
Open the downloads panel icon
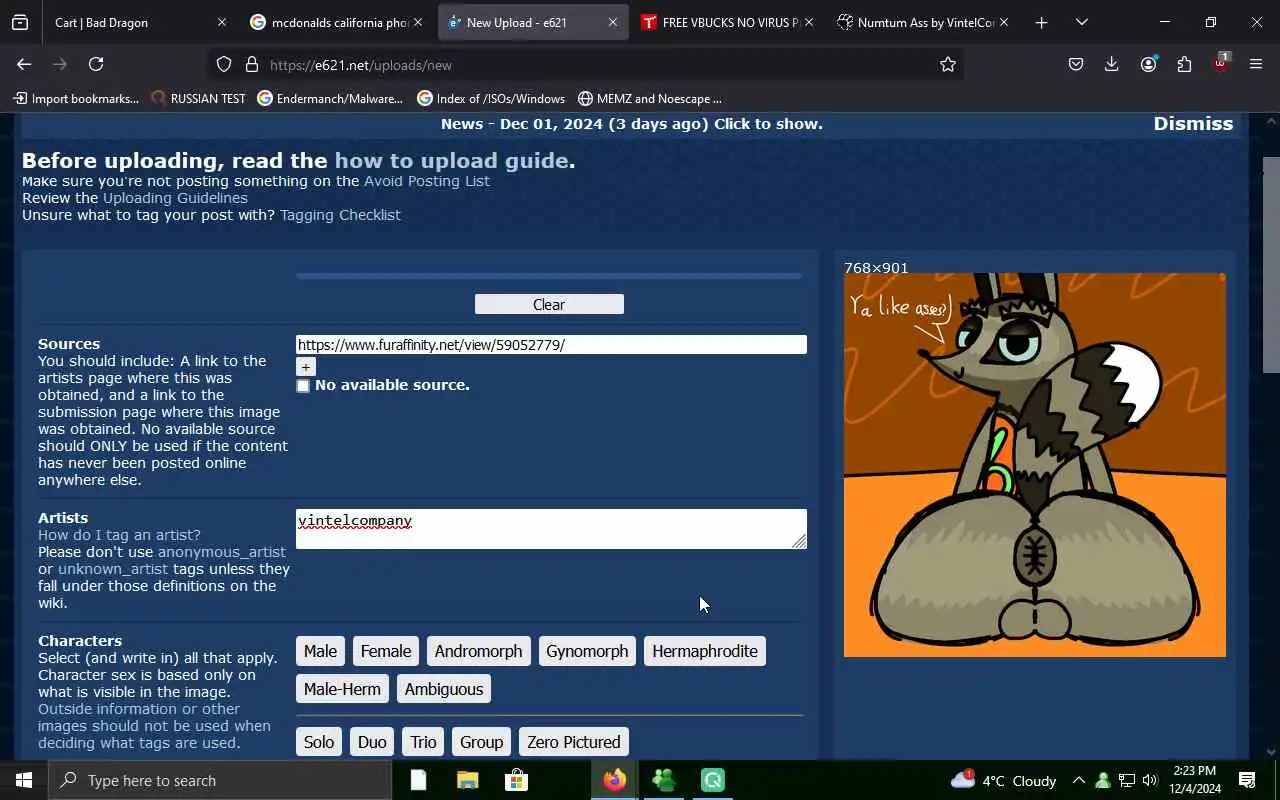(x=1111, y=64)
